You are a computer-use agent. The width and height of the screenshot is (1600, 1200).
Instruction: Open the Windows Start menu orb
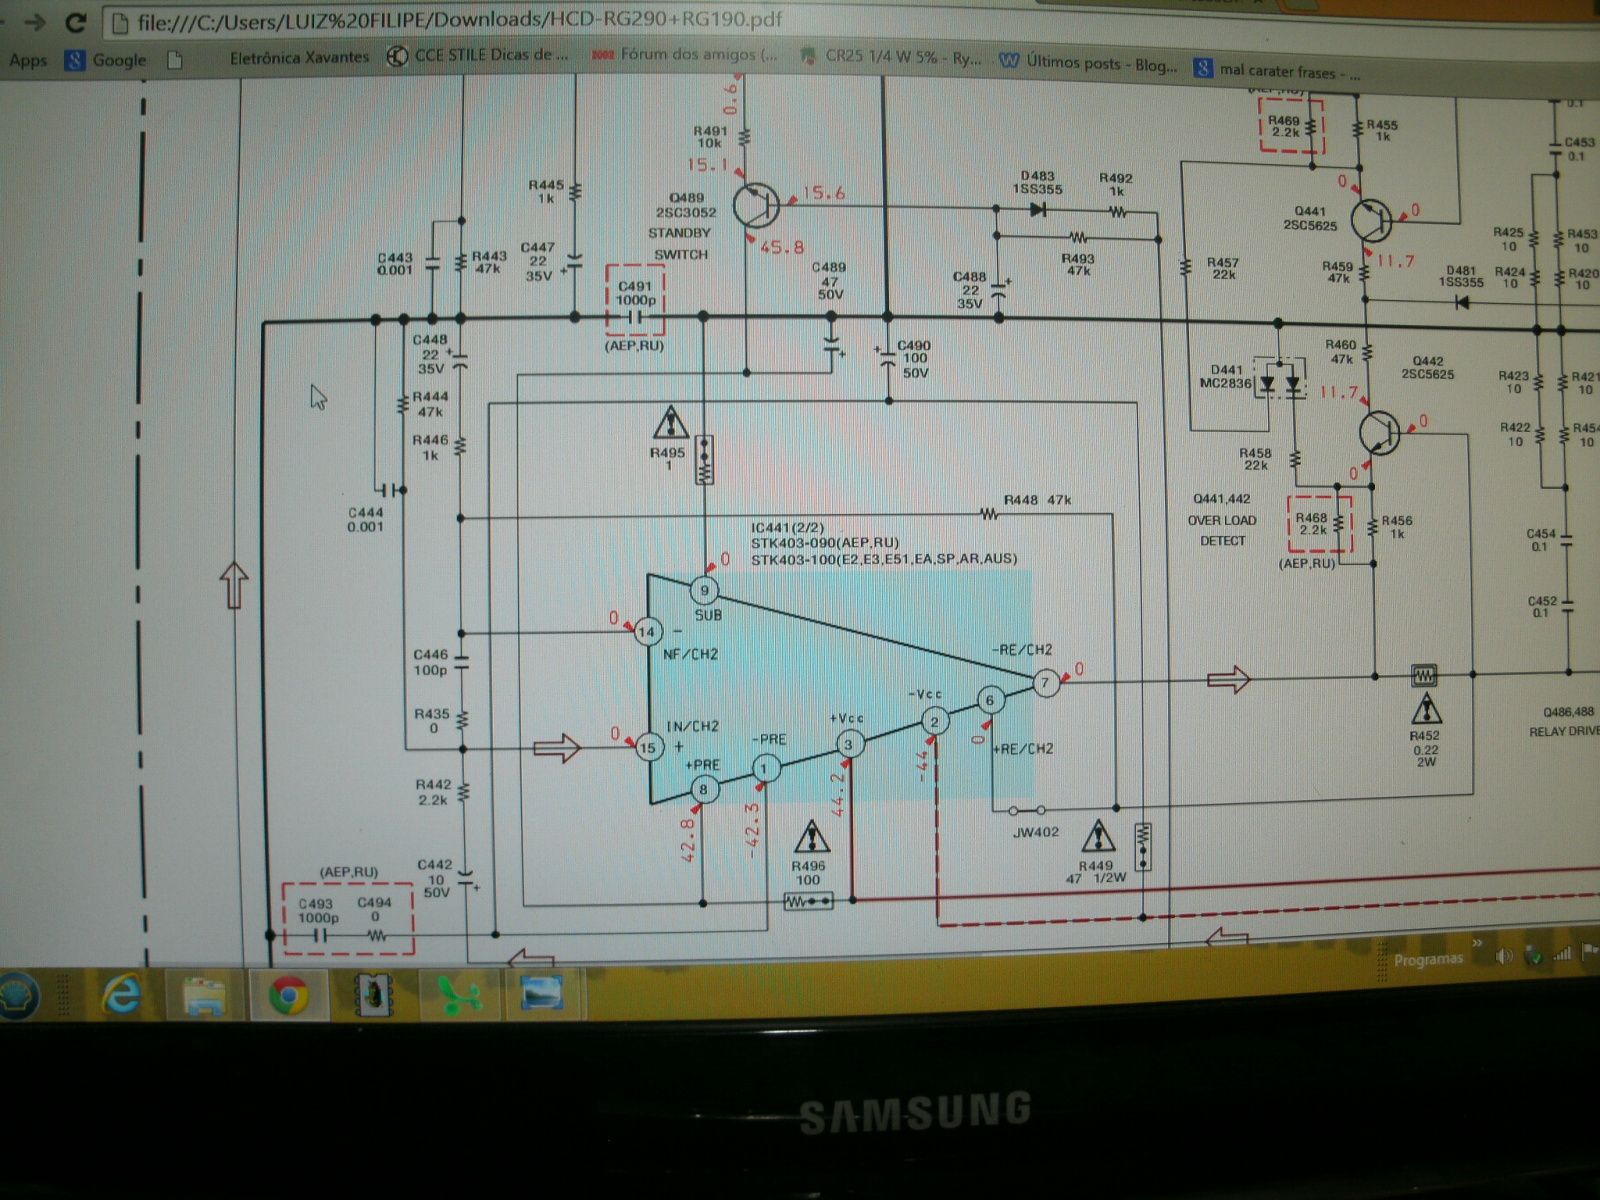coord(17,996)
